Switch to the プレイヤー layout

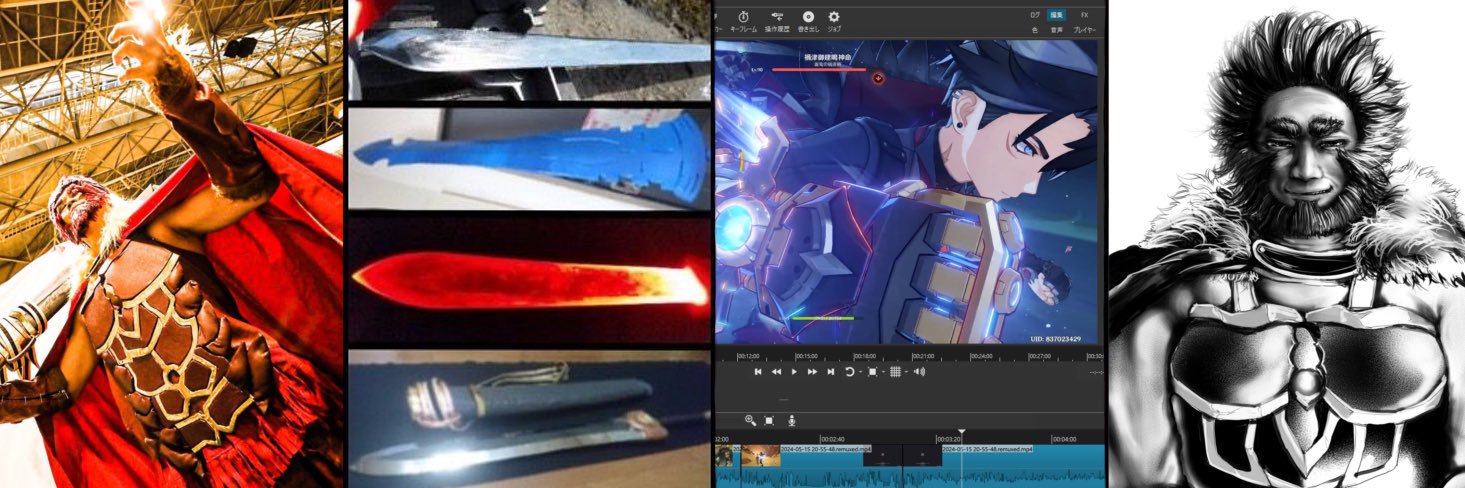[1084, 31]
